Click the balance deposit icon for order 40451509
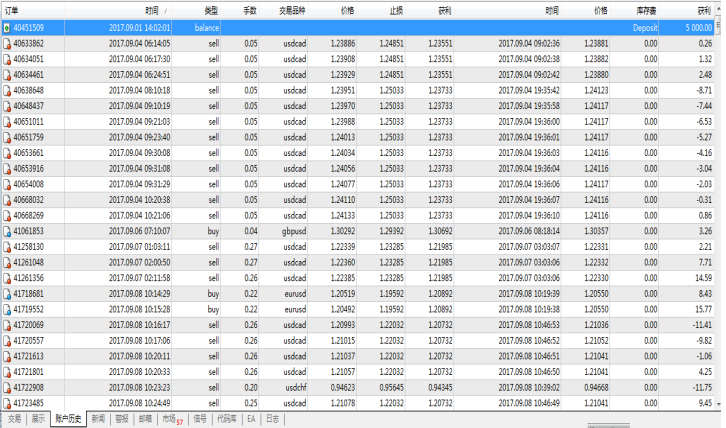The image size is (726, 428). pyautogui.click(x=7, y=28)
